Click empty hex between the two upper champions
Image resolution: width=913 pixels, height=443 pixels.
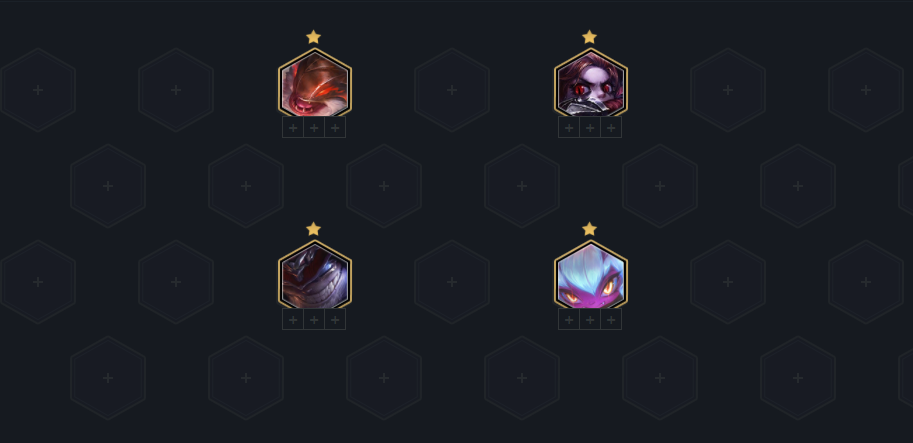coord(452,90)
